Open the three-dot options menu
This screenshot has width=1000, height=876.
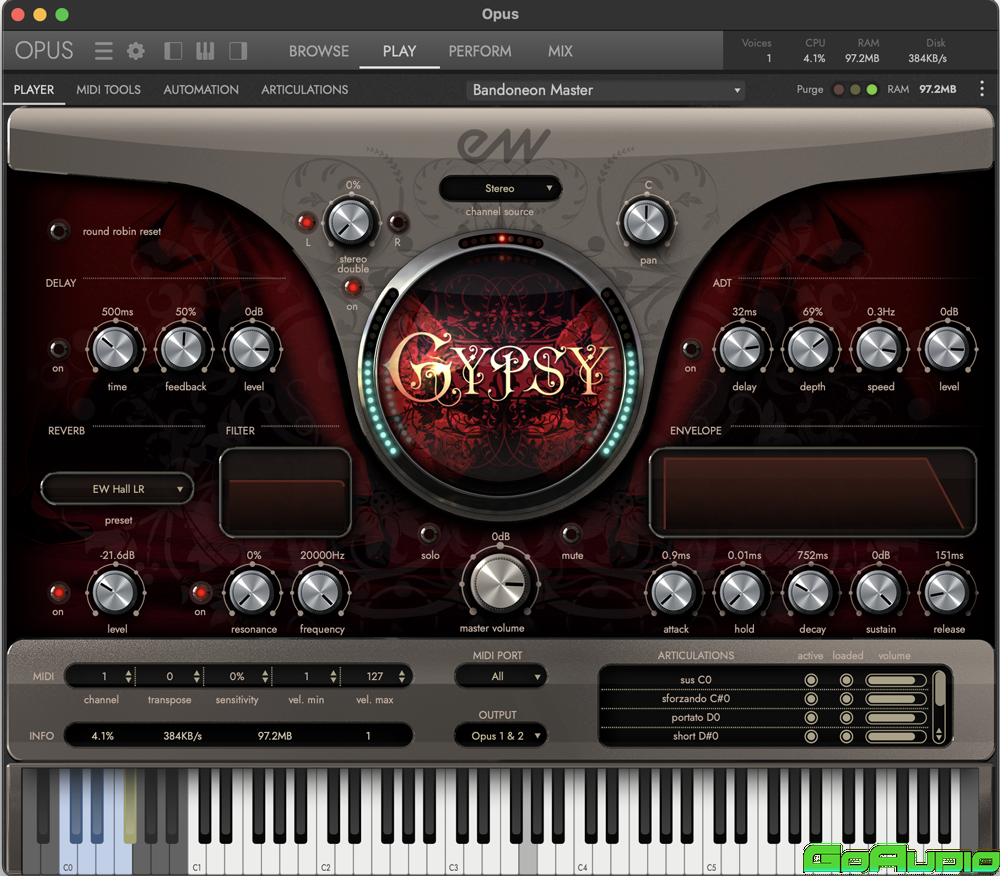(x=982, y=89)
